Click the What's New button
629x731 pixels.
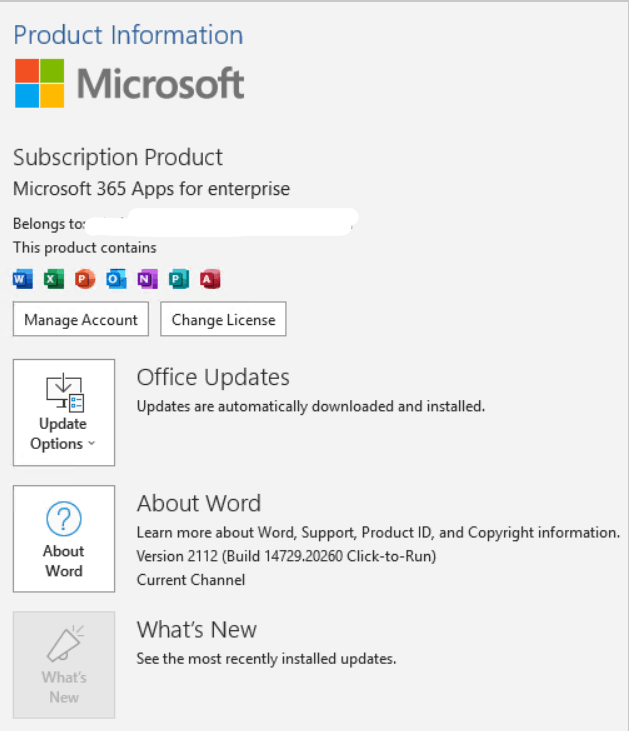click(x=64, y=665)
